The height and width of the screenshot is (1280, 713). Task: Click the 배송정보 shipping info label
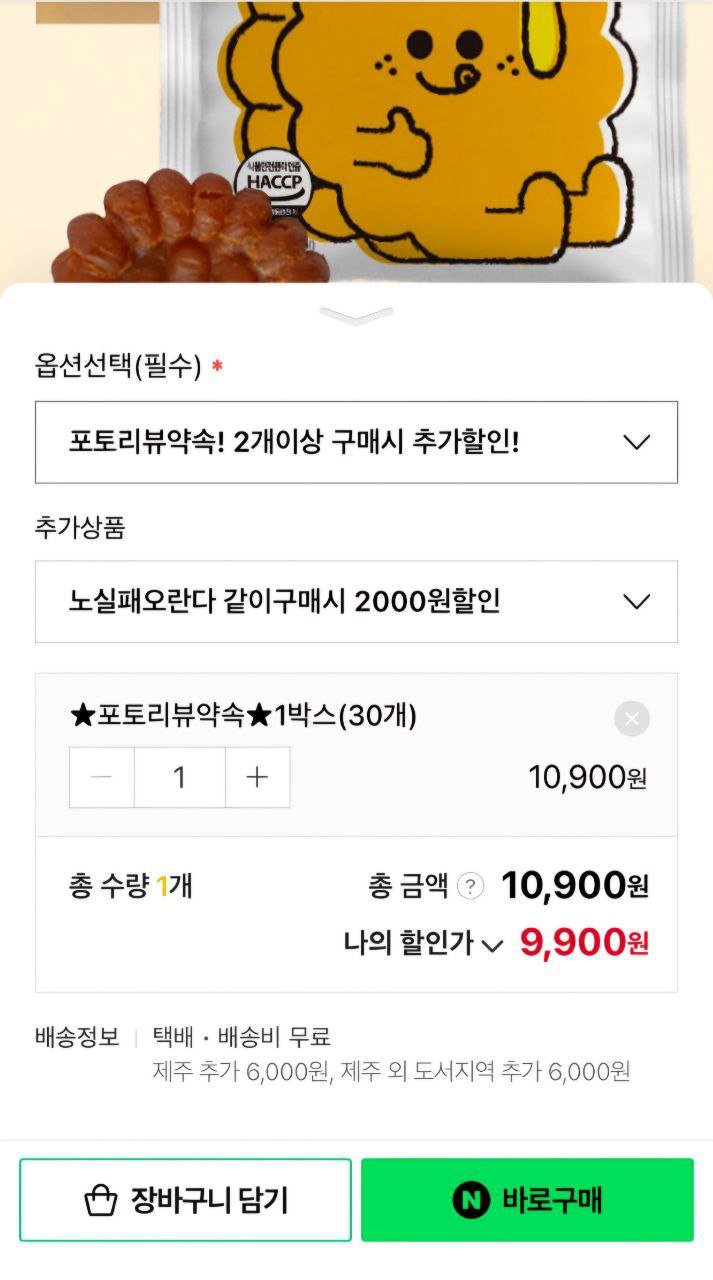(x=77, y=1036)
